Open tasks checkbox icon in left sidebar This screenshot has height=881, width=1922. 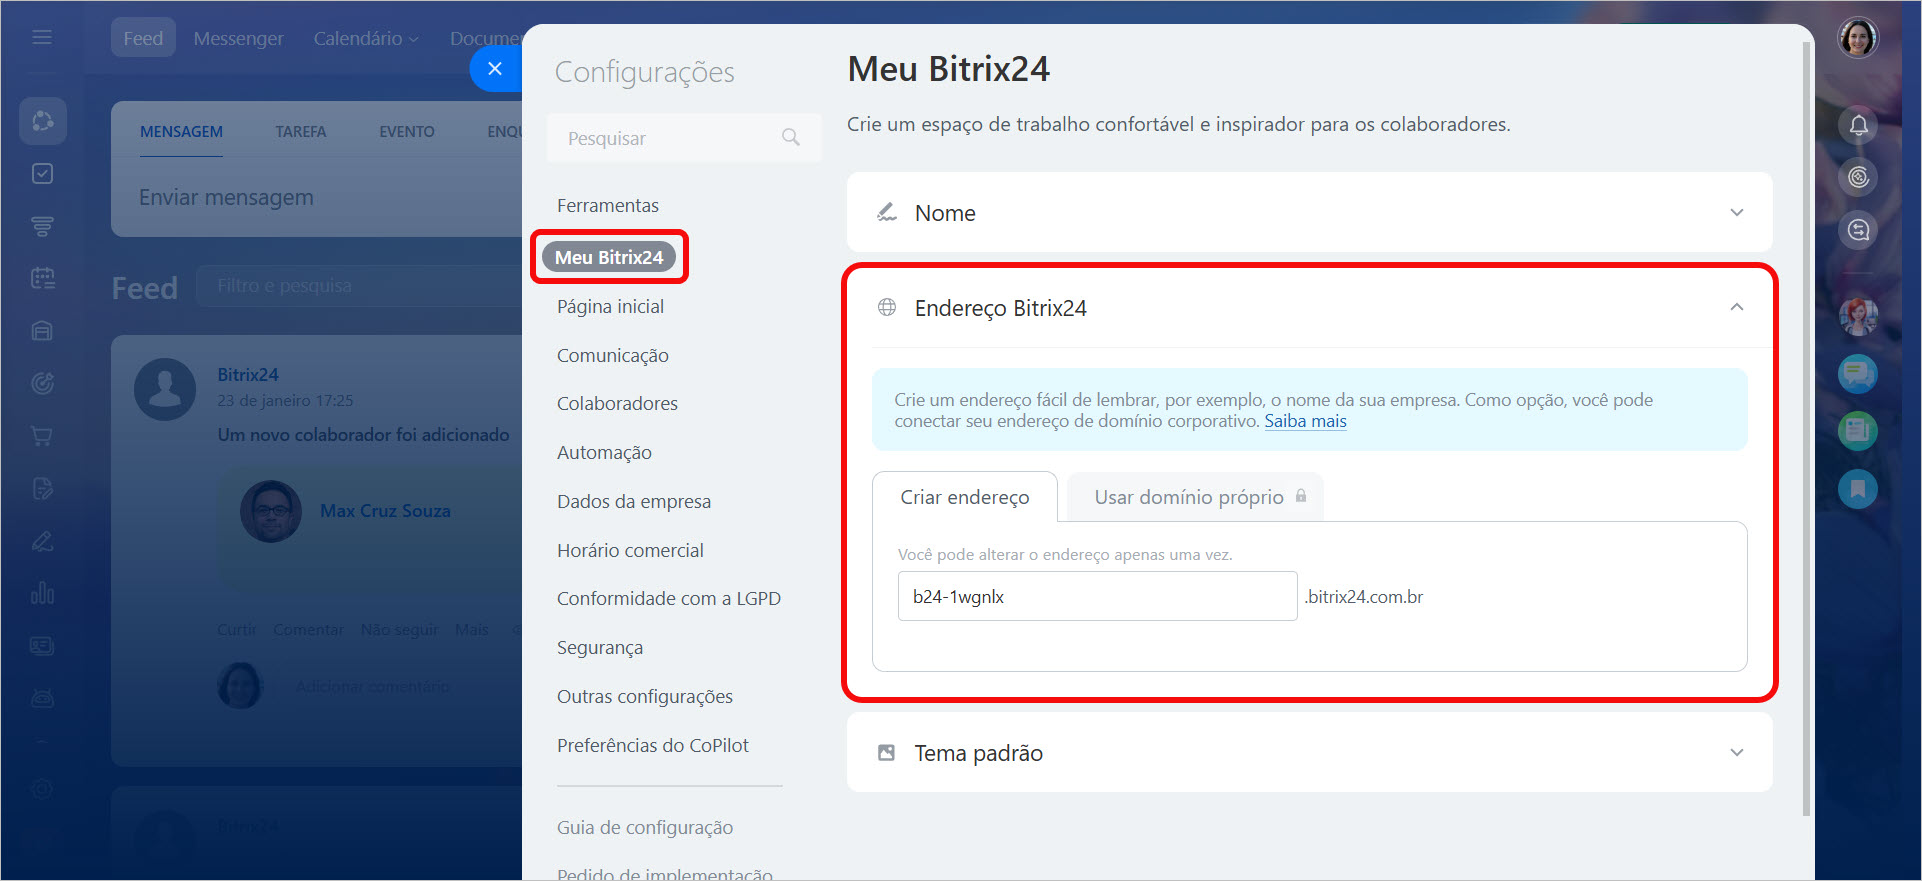pos(43,174)
